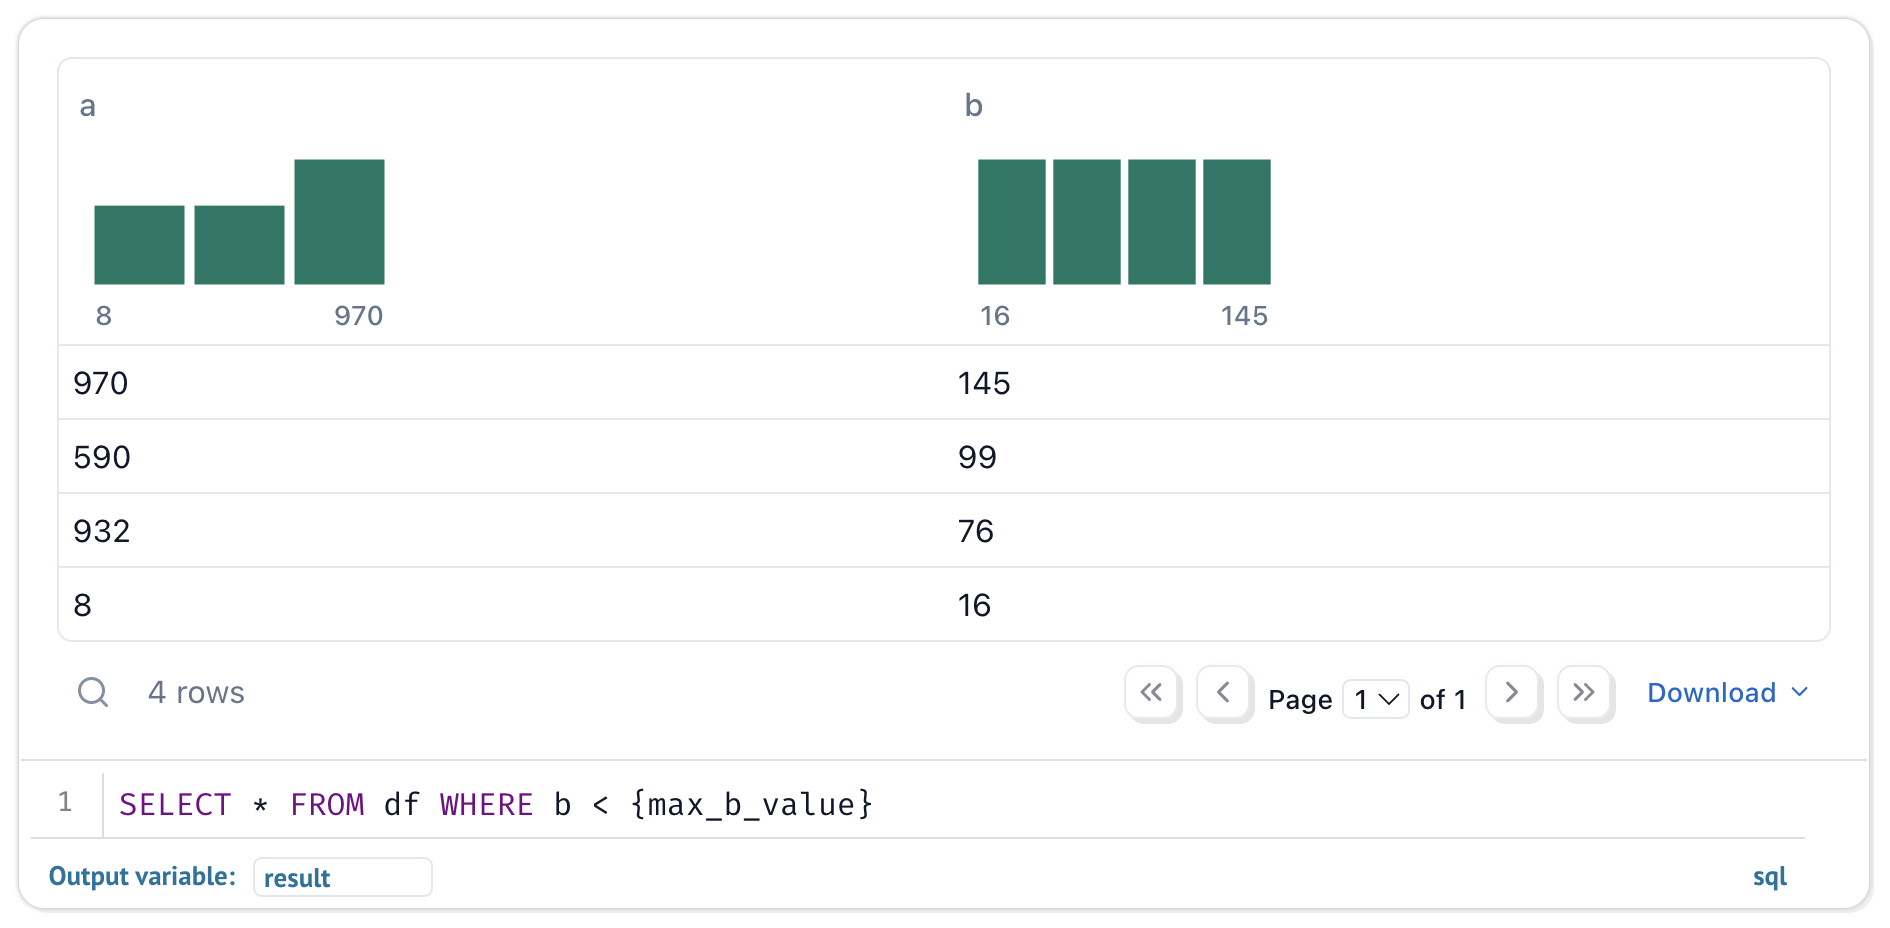This screenshot has height=928, width=1890.
Task: Go to previous page arrow
Action: [x=1223, y=692]
